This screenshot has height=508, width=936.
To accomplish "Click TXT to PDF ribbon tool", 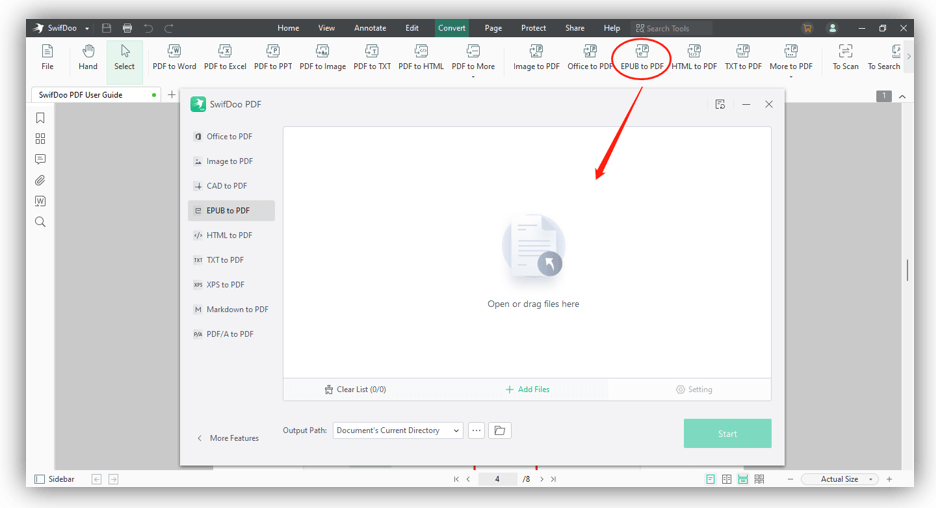I will click(x=743, y=57).
